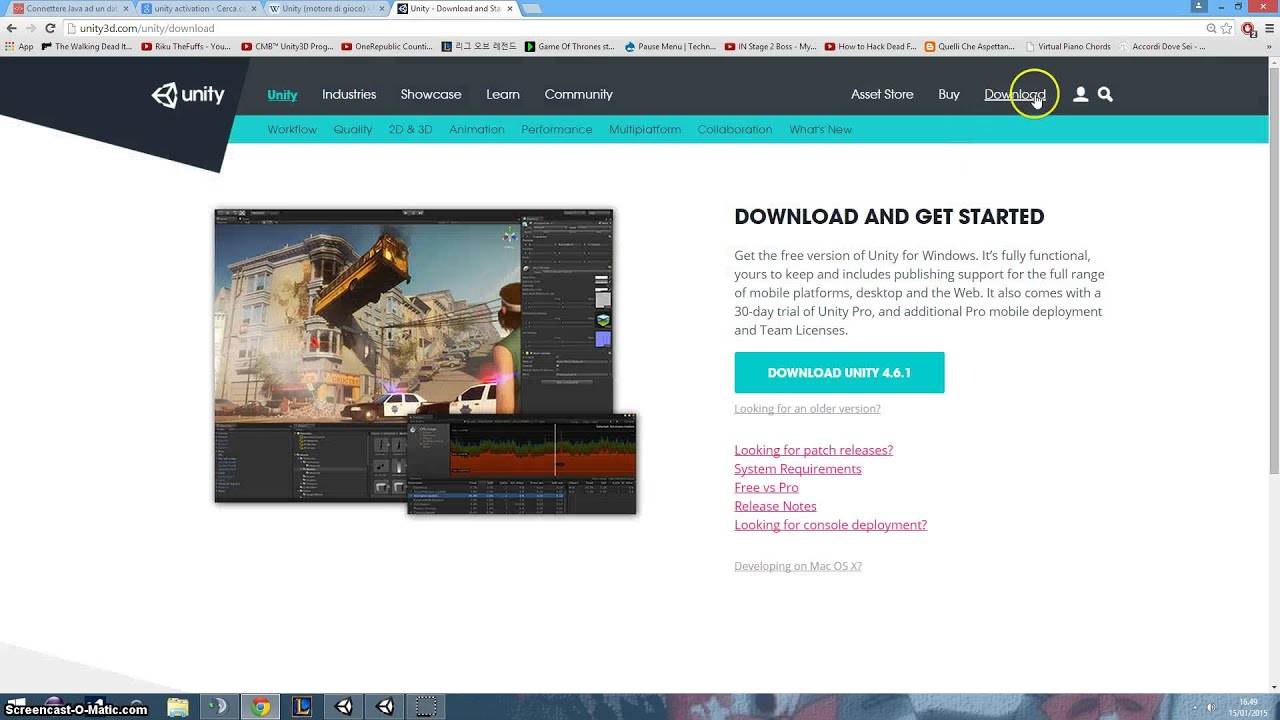Click the dashed rectangle recorder taskbar icon

coord(426,707)
